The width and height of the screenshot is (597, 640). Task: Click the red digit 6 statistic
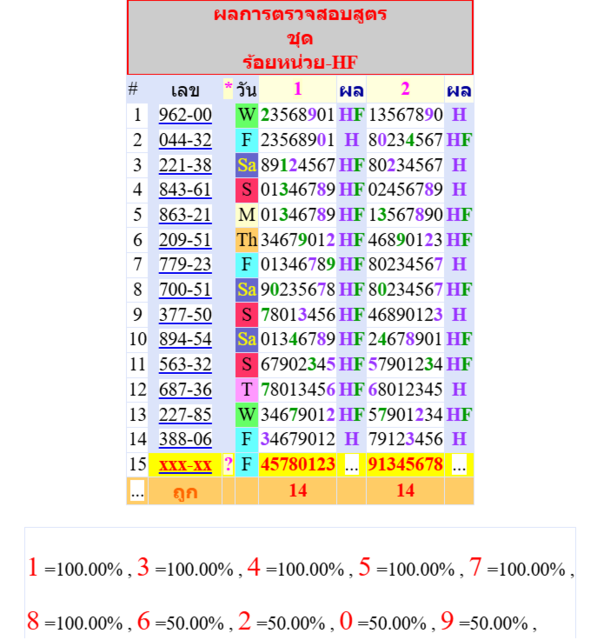143,621
